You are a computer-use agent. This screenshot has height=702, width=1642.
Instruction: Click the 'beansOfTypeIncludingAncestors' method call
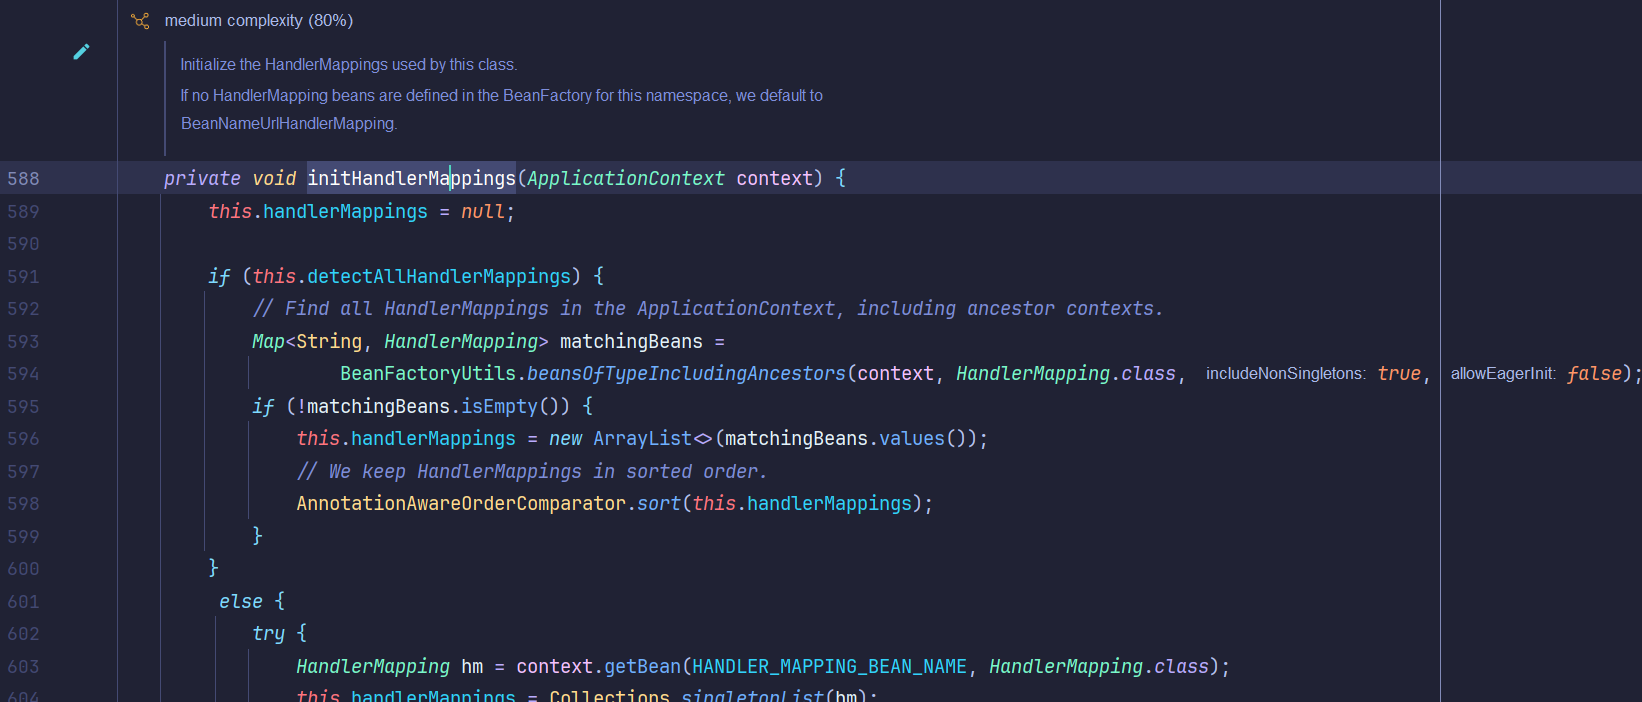pos(686,373)
